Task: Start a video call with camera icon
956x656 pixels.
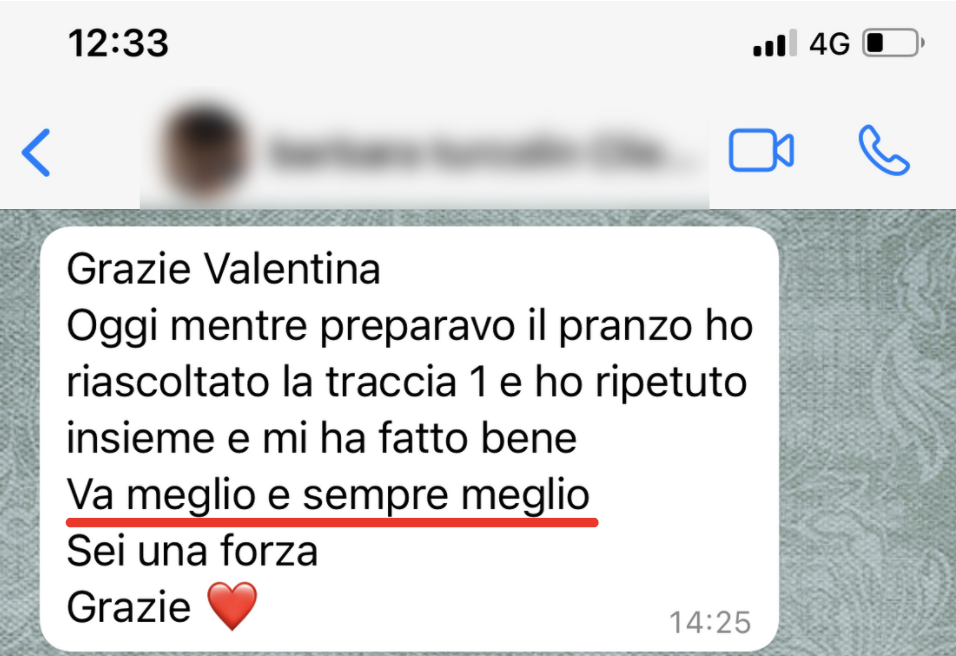Action: click(x=761, y=151)
